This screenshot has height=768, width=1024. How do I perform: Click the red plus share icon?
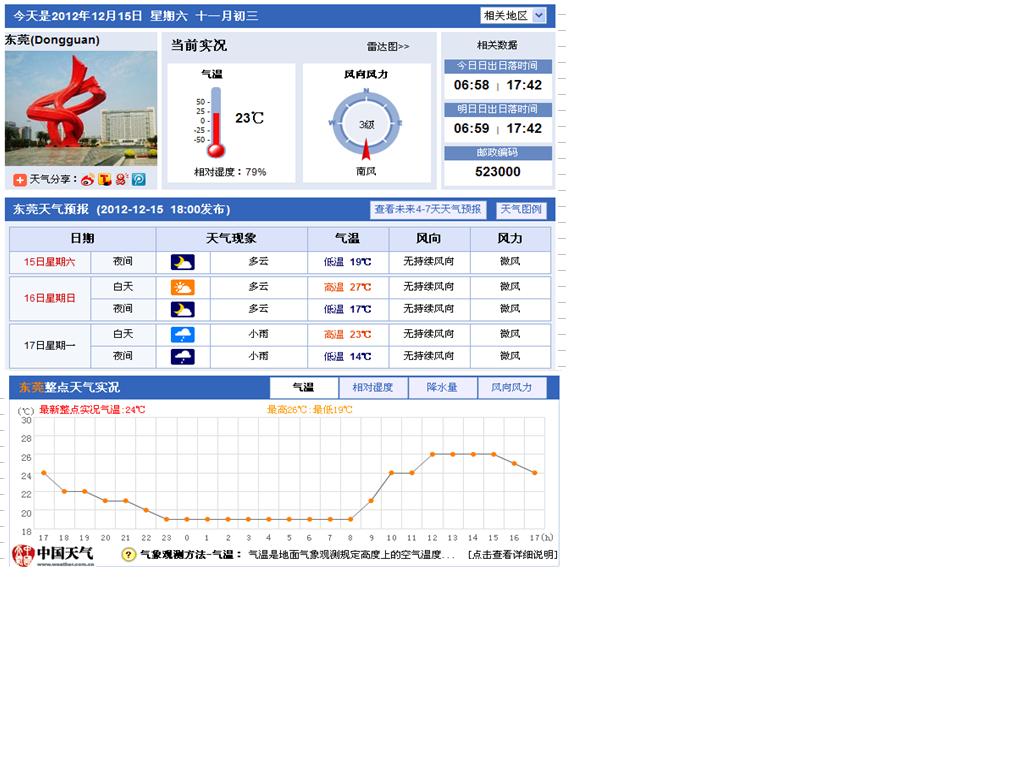pos(20,180)
